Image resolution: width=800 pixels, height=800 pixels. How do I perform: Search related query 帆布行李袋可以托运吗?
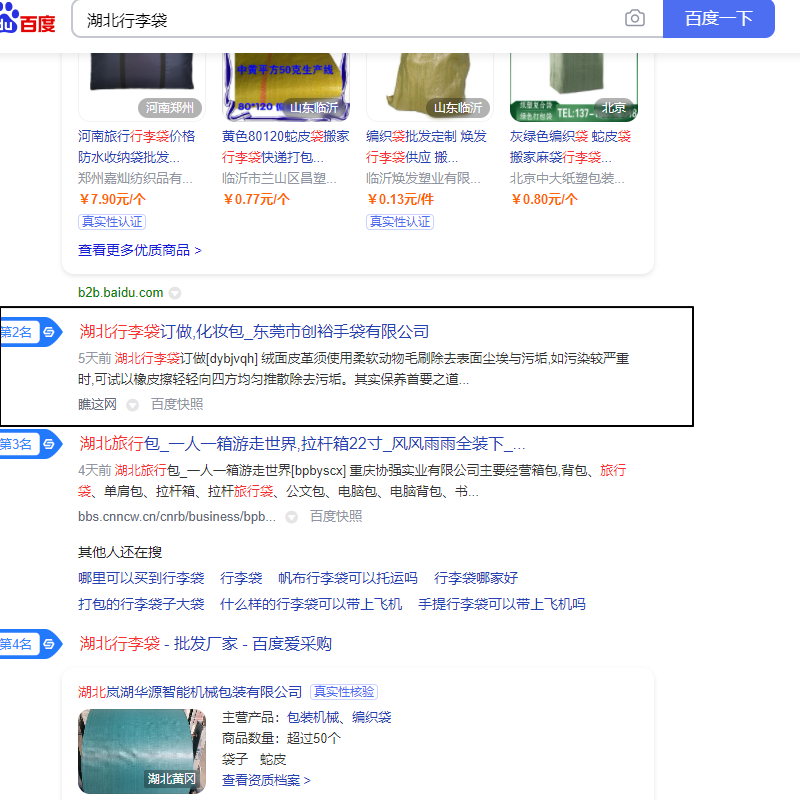pyautogui.click(x=348, y=578)
